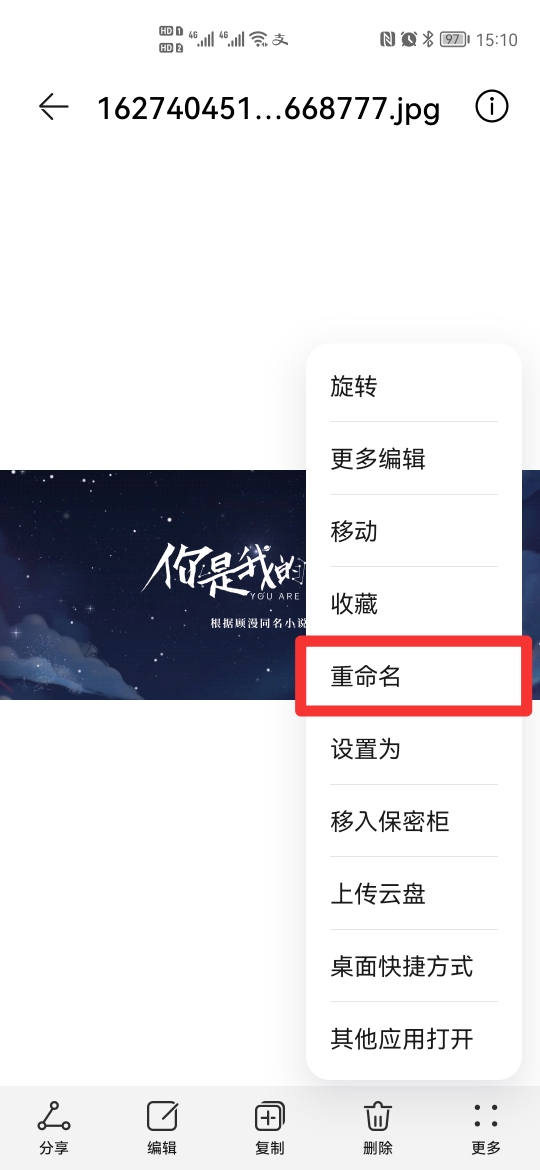Select 其他应用打开 menu entry
Viewport: 540px width, 1170px height.
tap(414, 1039)
